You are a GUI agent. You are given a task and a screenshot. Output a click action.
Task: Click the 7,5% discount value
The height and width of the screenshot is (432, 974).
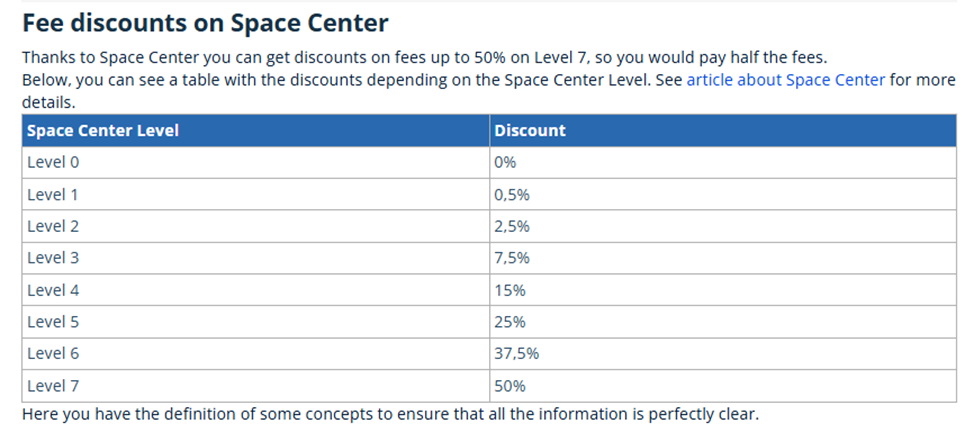point(511,258)
